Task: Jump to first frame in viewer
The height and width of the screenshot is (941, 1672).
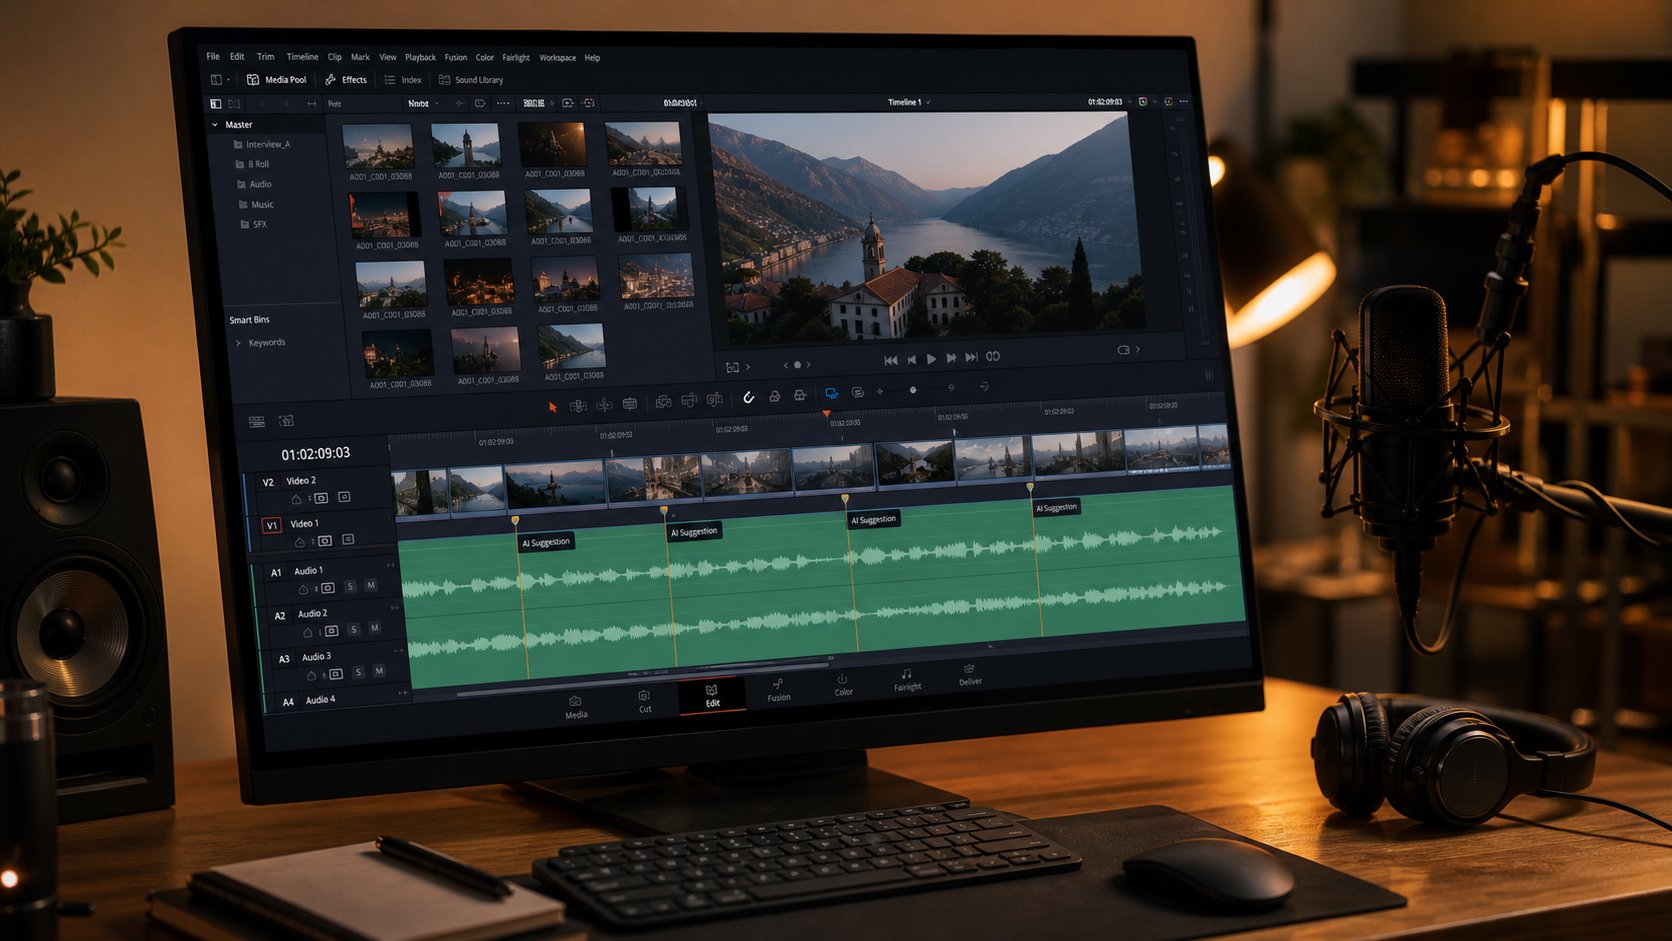Action: pos(891,360)
